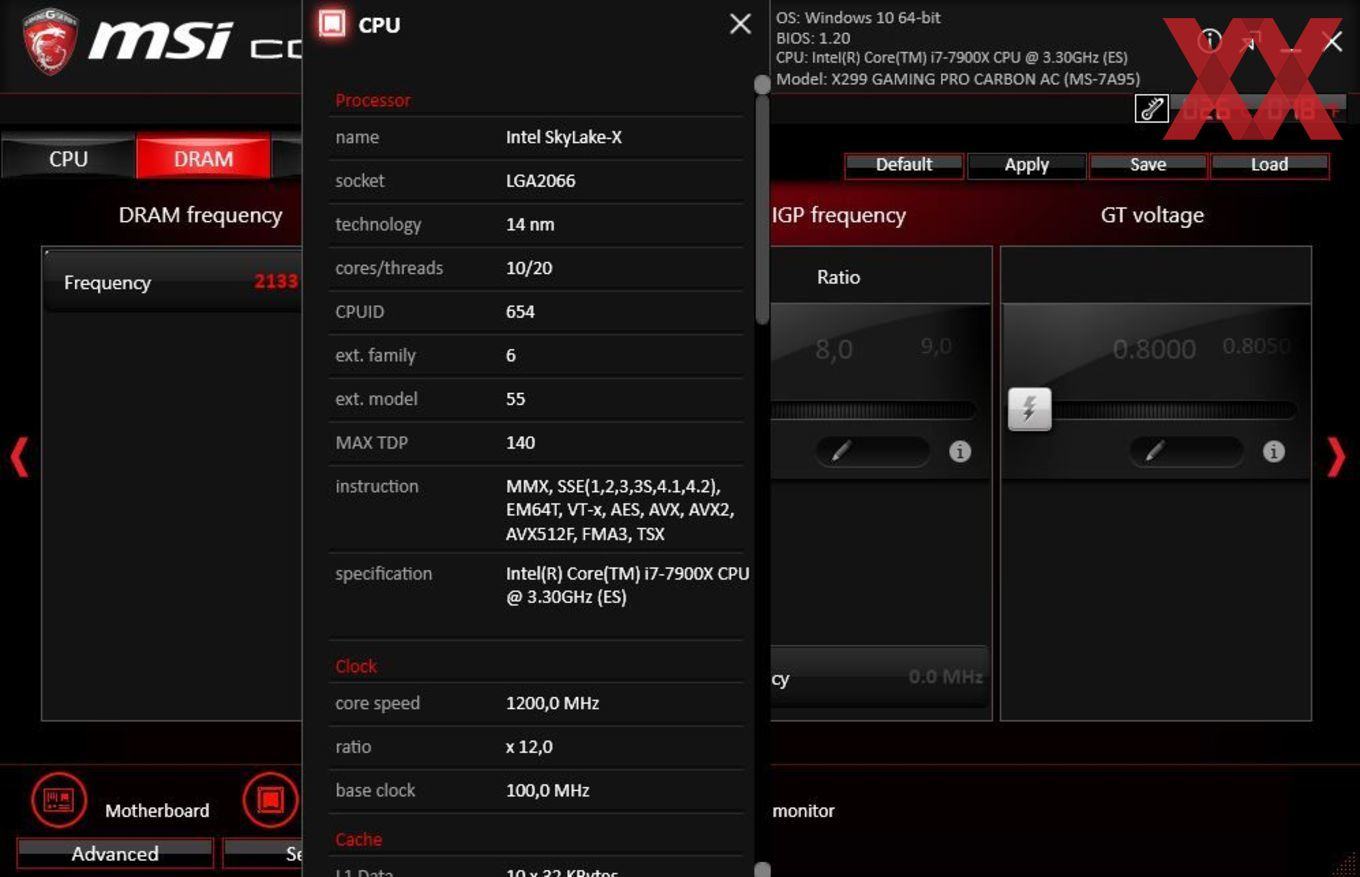Close the CPU info panel

(740, 24)
